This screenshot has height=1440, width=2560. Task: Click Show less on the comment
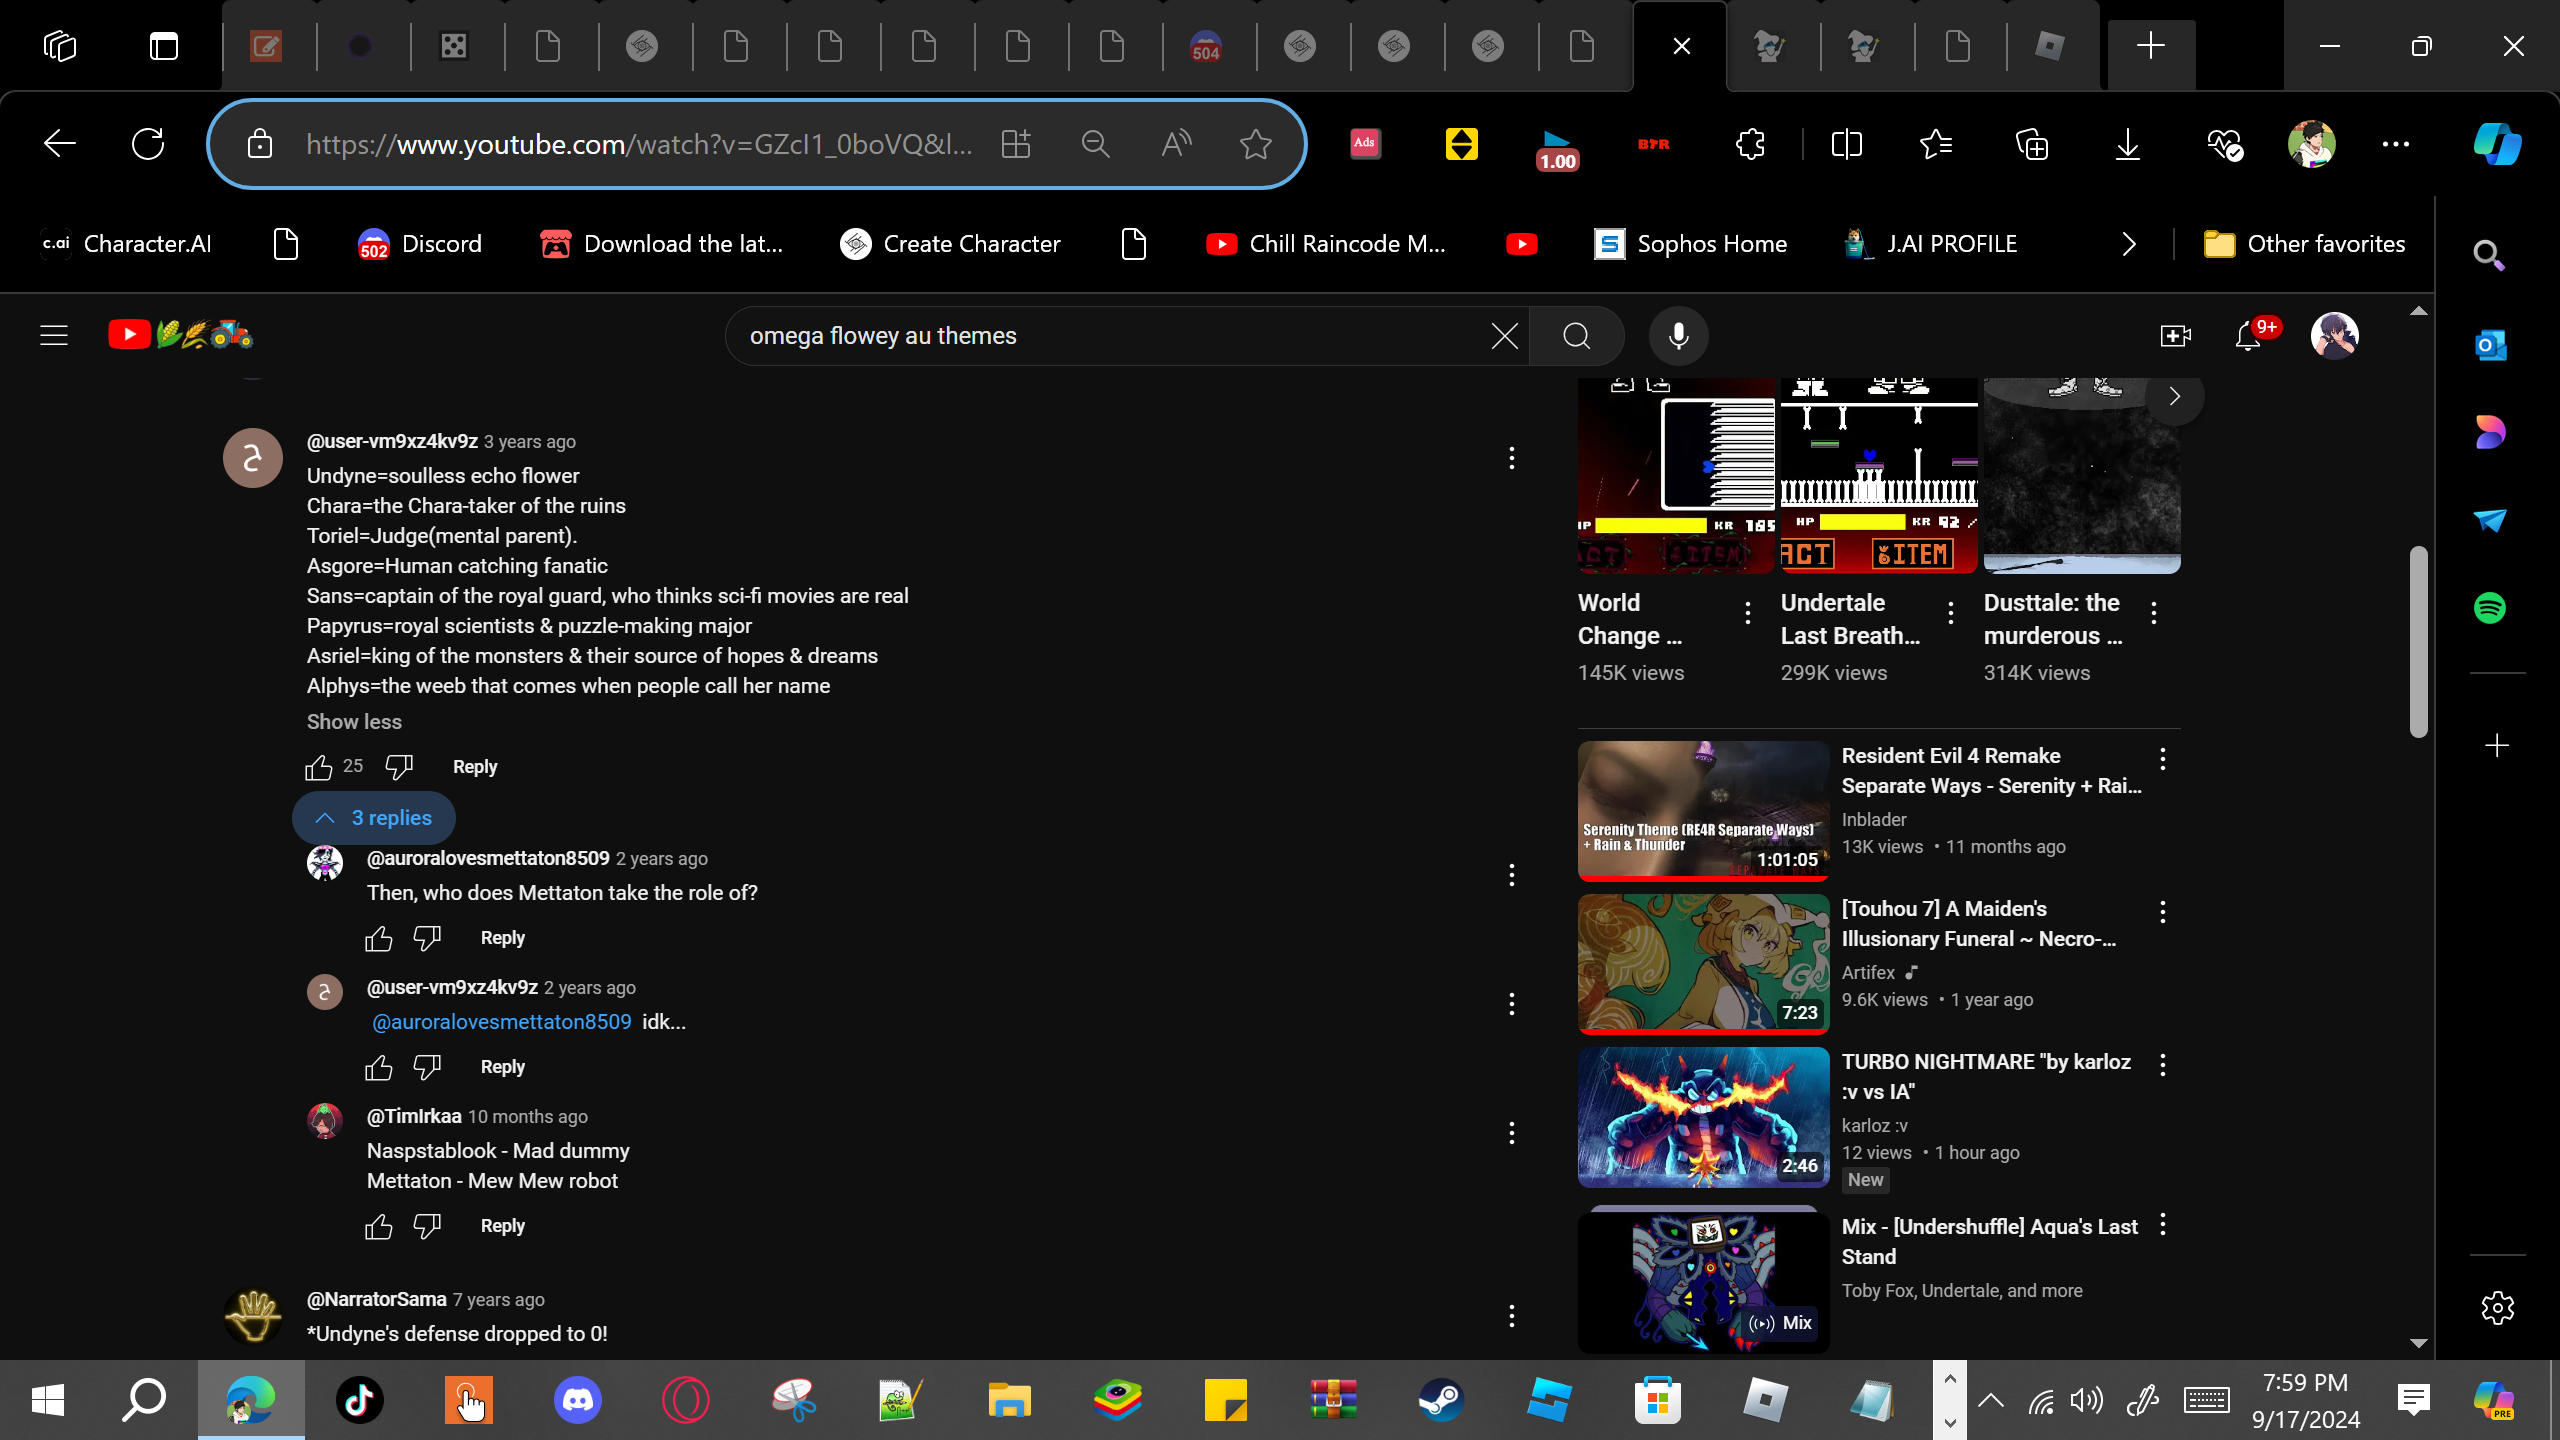(354, 722)
